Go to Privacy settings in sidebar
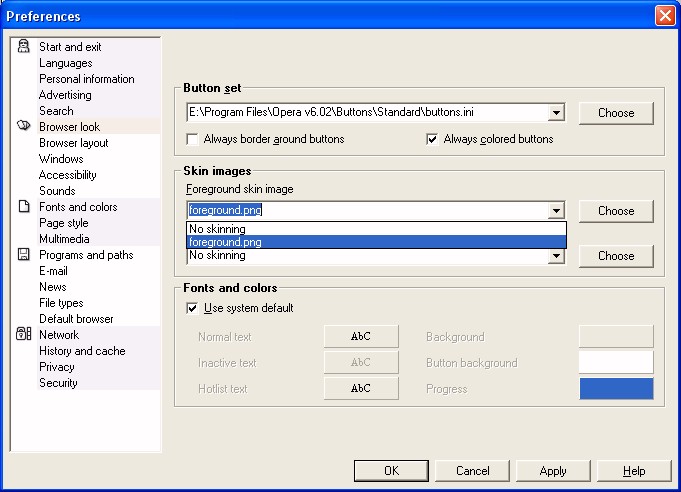 [x=56, y=367]
